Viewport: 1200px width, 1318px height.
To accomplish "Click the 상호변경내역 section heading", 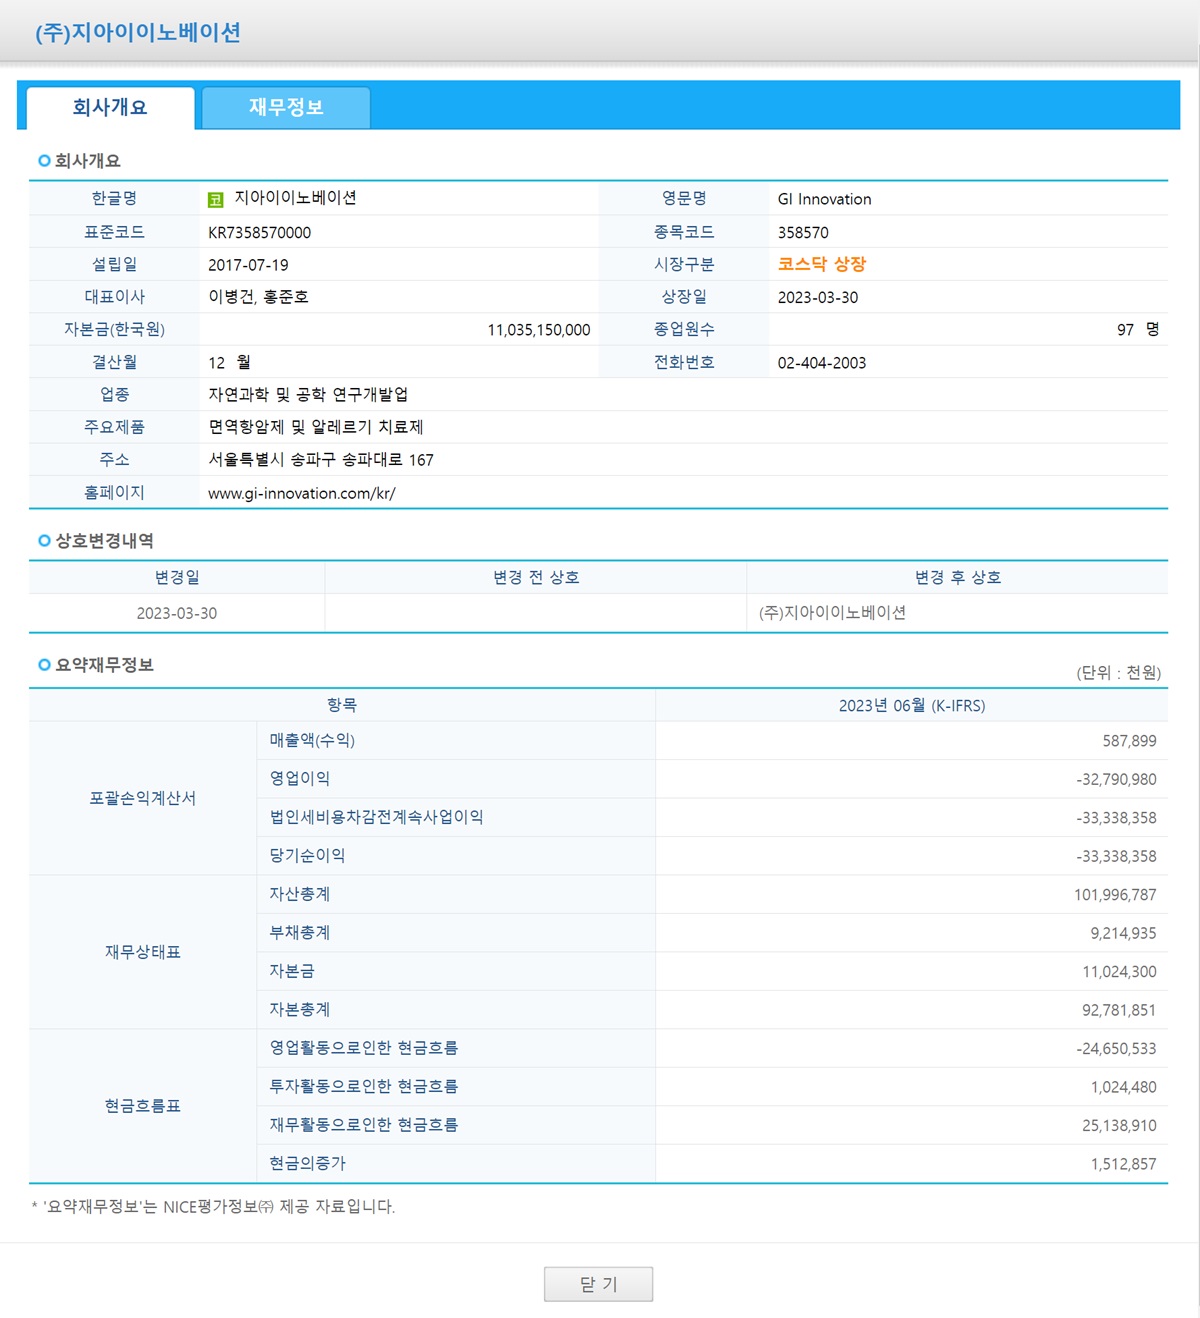I will (104, 541).
